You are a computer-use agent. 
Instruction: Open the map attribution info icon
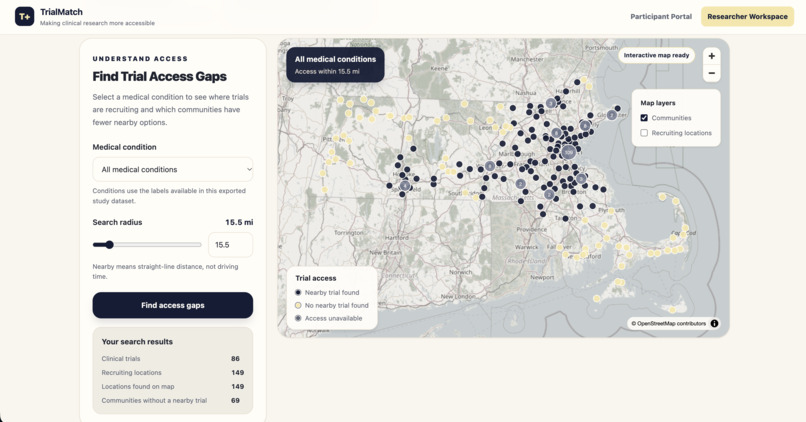pos(715,323)
